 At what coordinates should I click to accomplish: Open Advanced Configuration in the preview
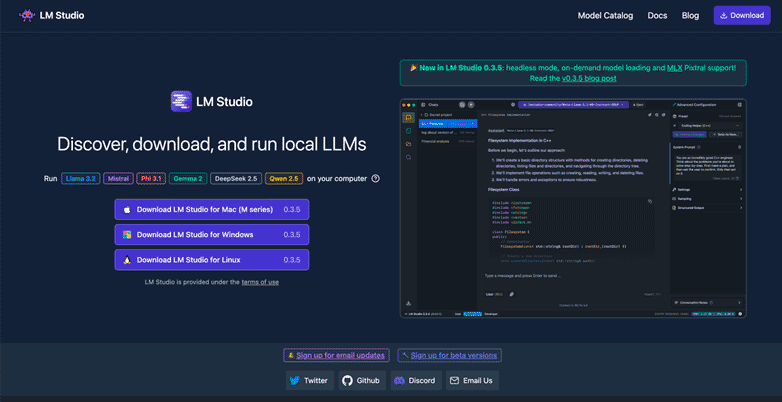pyautogui.click(x=694, y=105)
